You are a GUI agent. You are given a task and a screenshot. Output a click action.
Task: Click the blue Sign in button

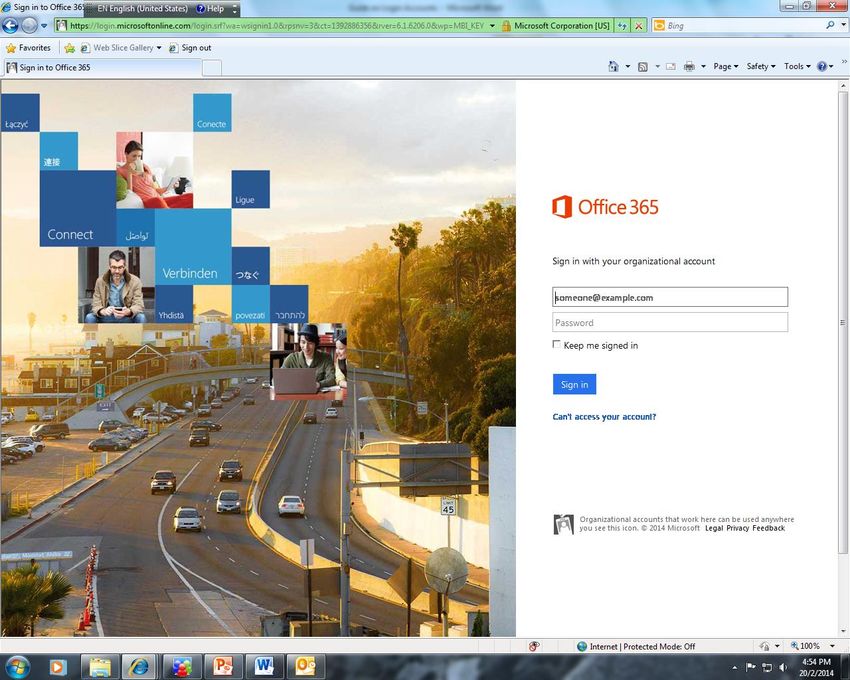[574, 384]
